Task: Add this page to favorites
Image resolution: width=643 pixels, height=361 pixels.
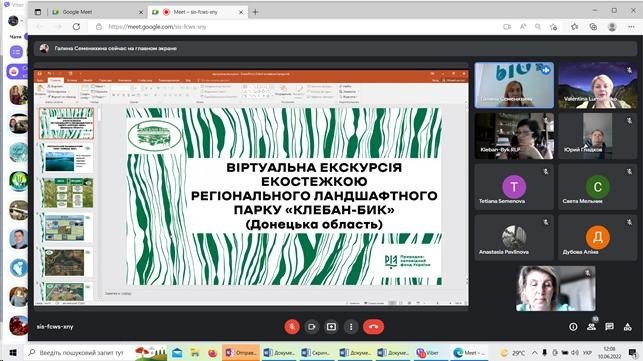Action: [x=554, y=27]
